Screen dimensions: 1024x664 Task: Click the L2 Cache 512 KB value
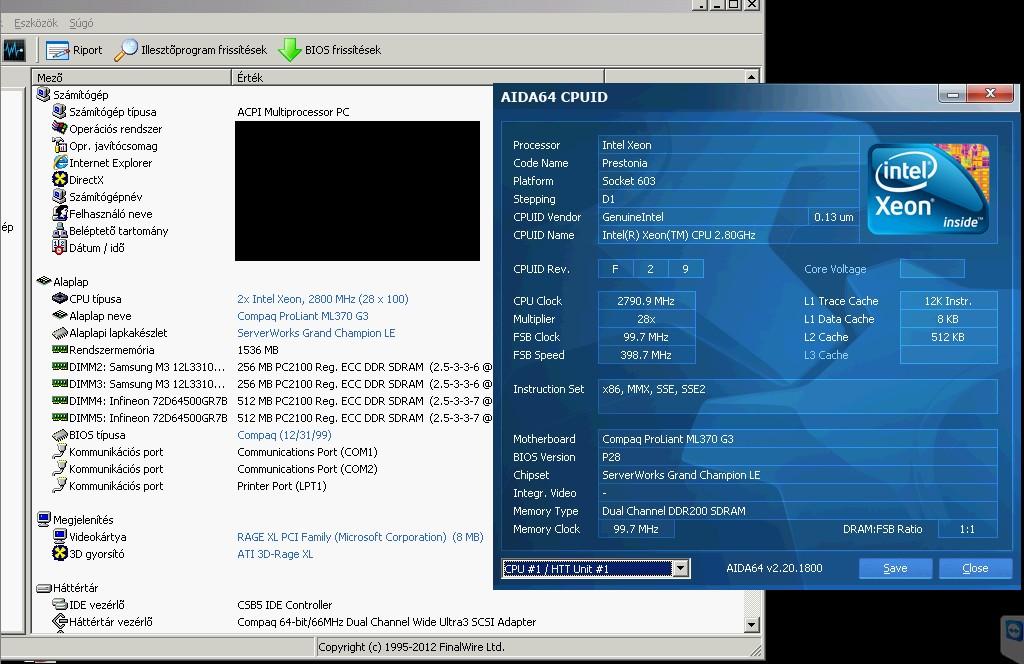tap(948, 337)
